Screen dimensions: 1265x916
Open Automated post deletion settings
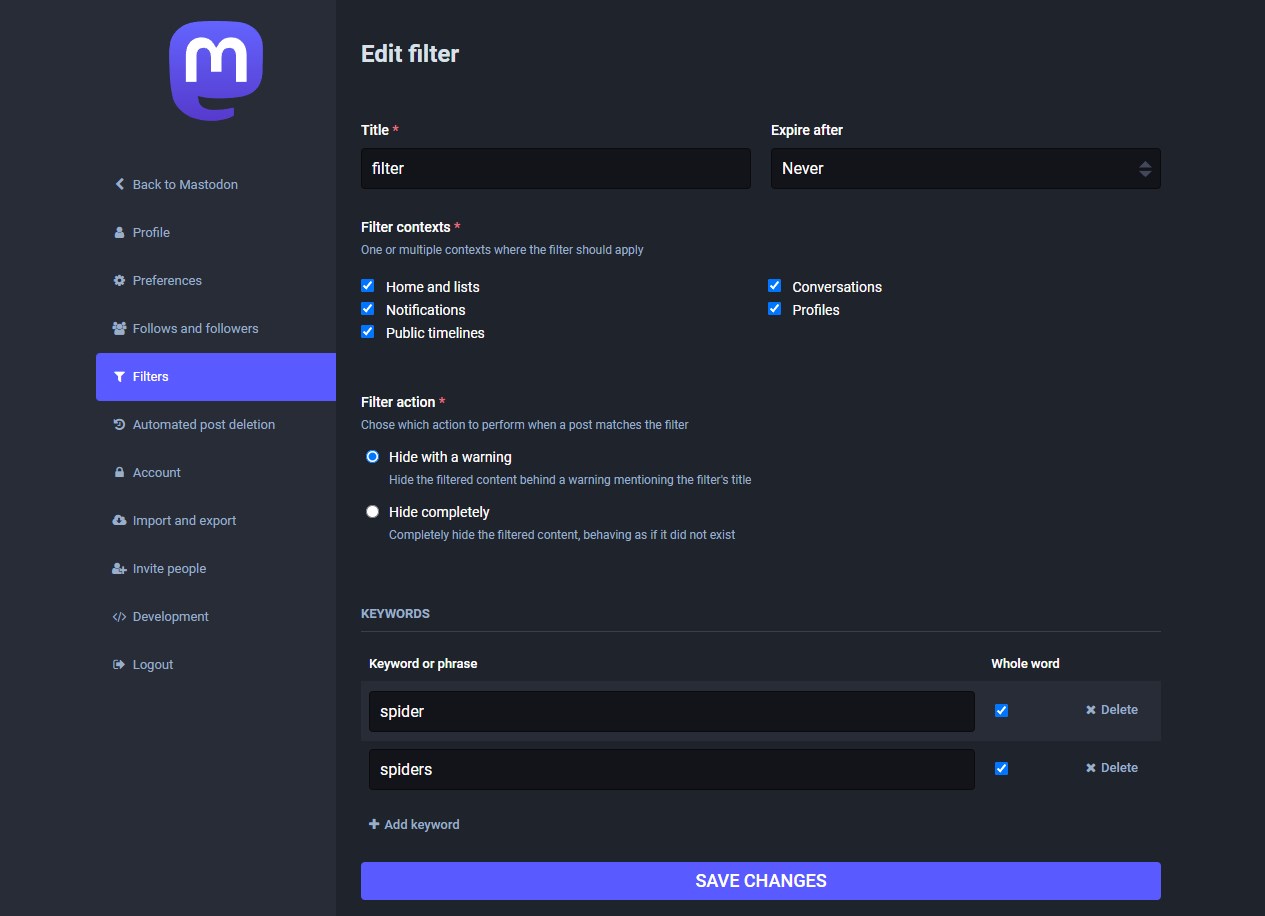[x=216, y=424]
